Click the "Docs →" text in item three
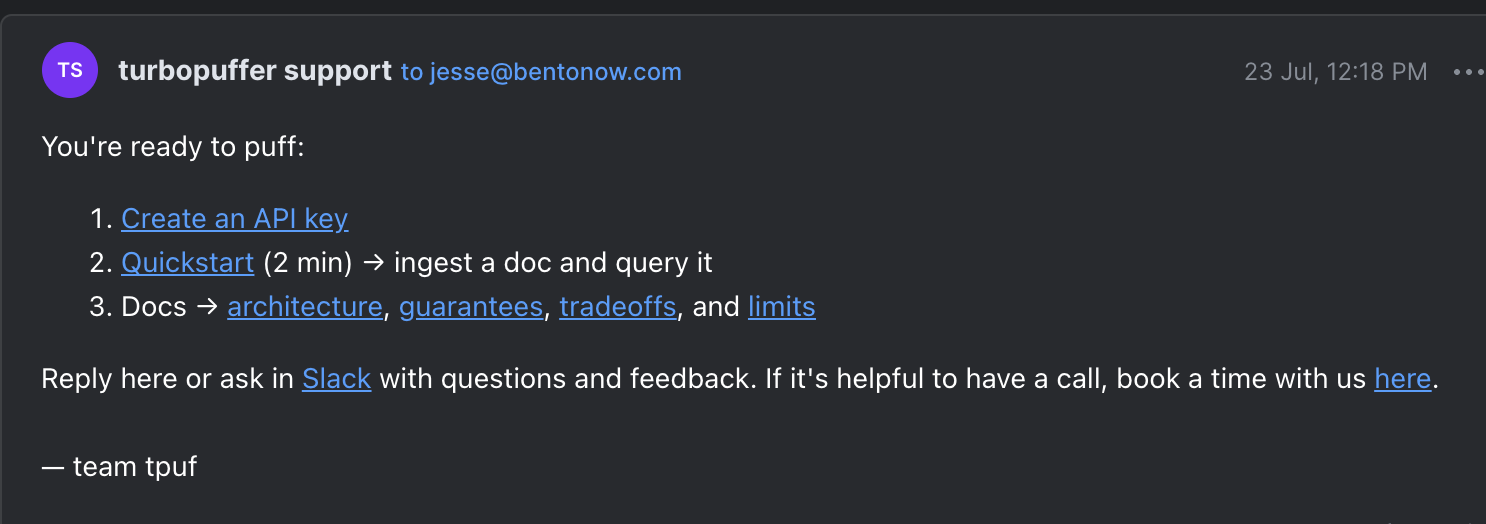The image size is (1486, 524). click(170, 306)
